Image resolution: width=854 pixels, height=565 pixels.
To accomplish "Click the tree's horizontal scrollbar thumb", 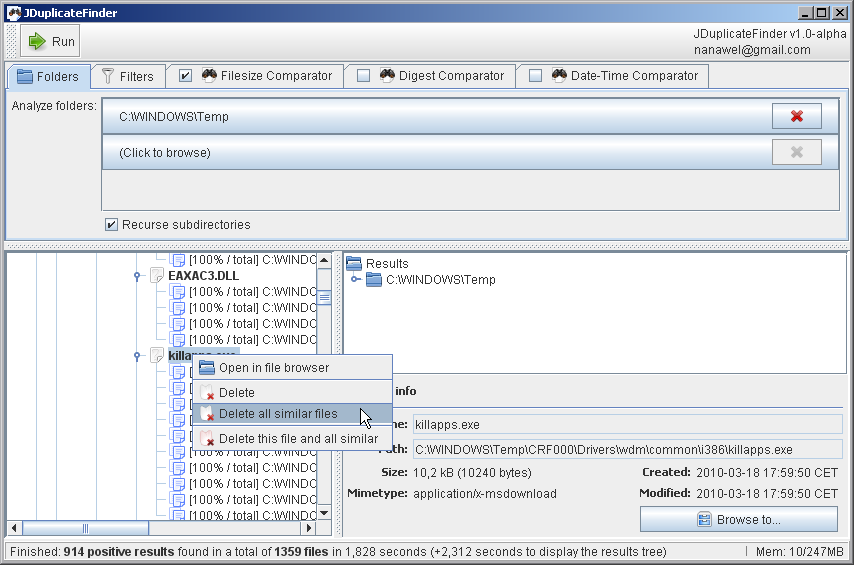I will [85, 528].
